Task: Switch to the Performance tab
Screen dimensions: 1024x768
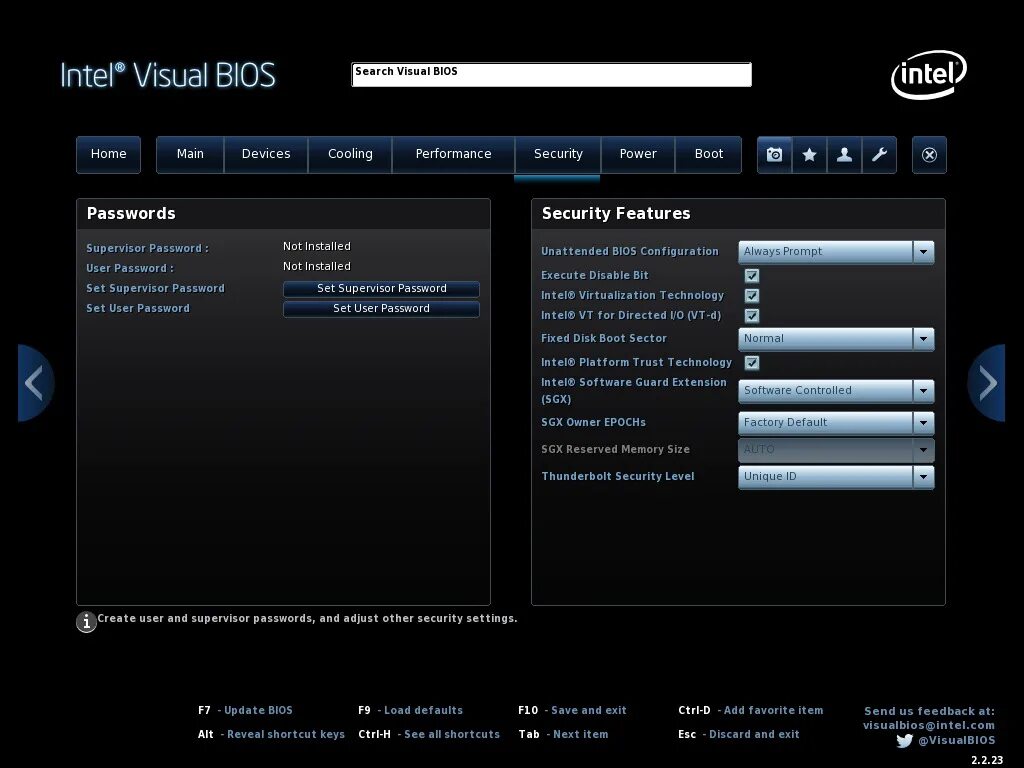Action: click(453, 155)
